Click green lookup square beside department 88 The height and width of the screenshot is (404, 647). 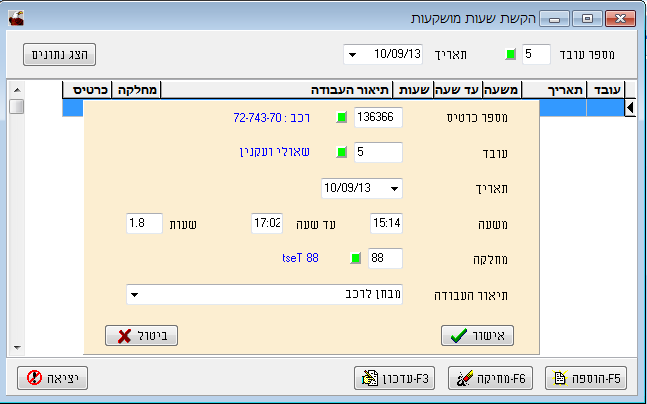356,259
